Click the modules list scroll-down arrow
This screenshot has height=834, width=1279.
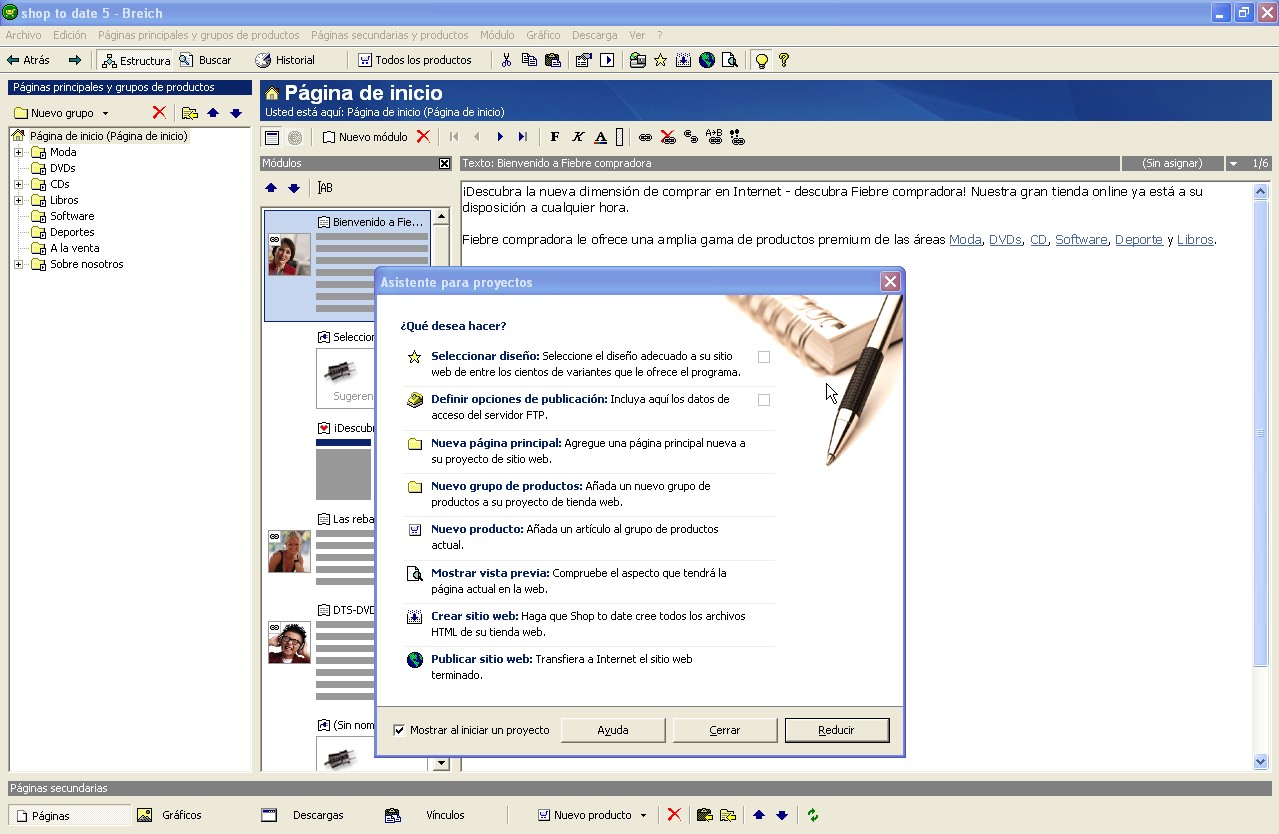tap(441, 764)
